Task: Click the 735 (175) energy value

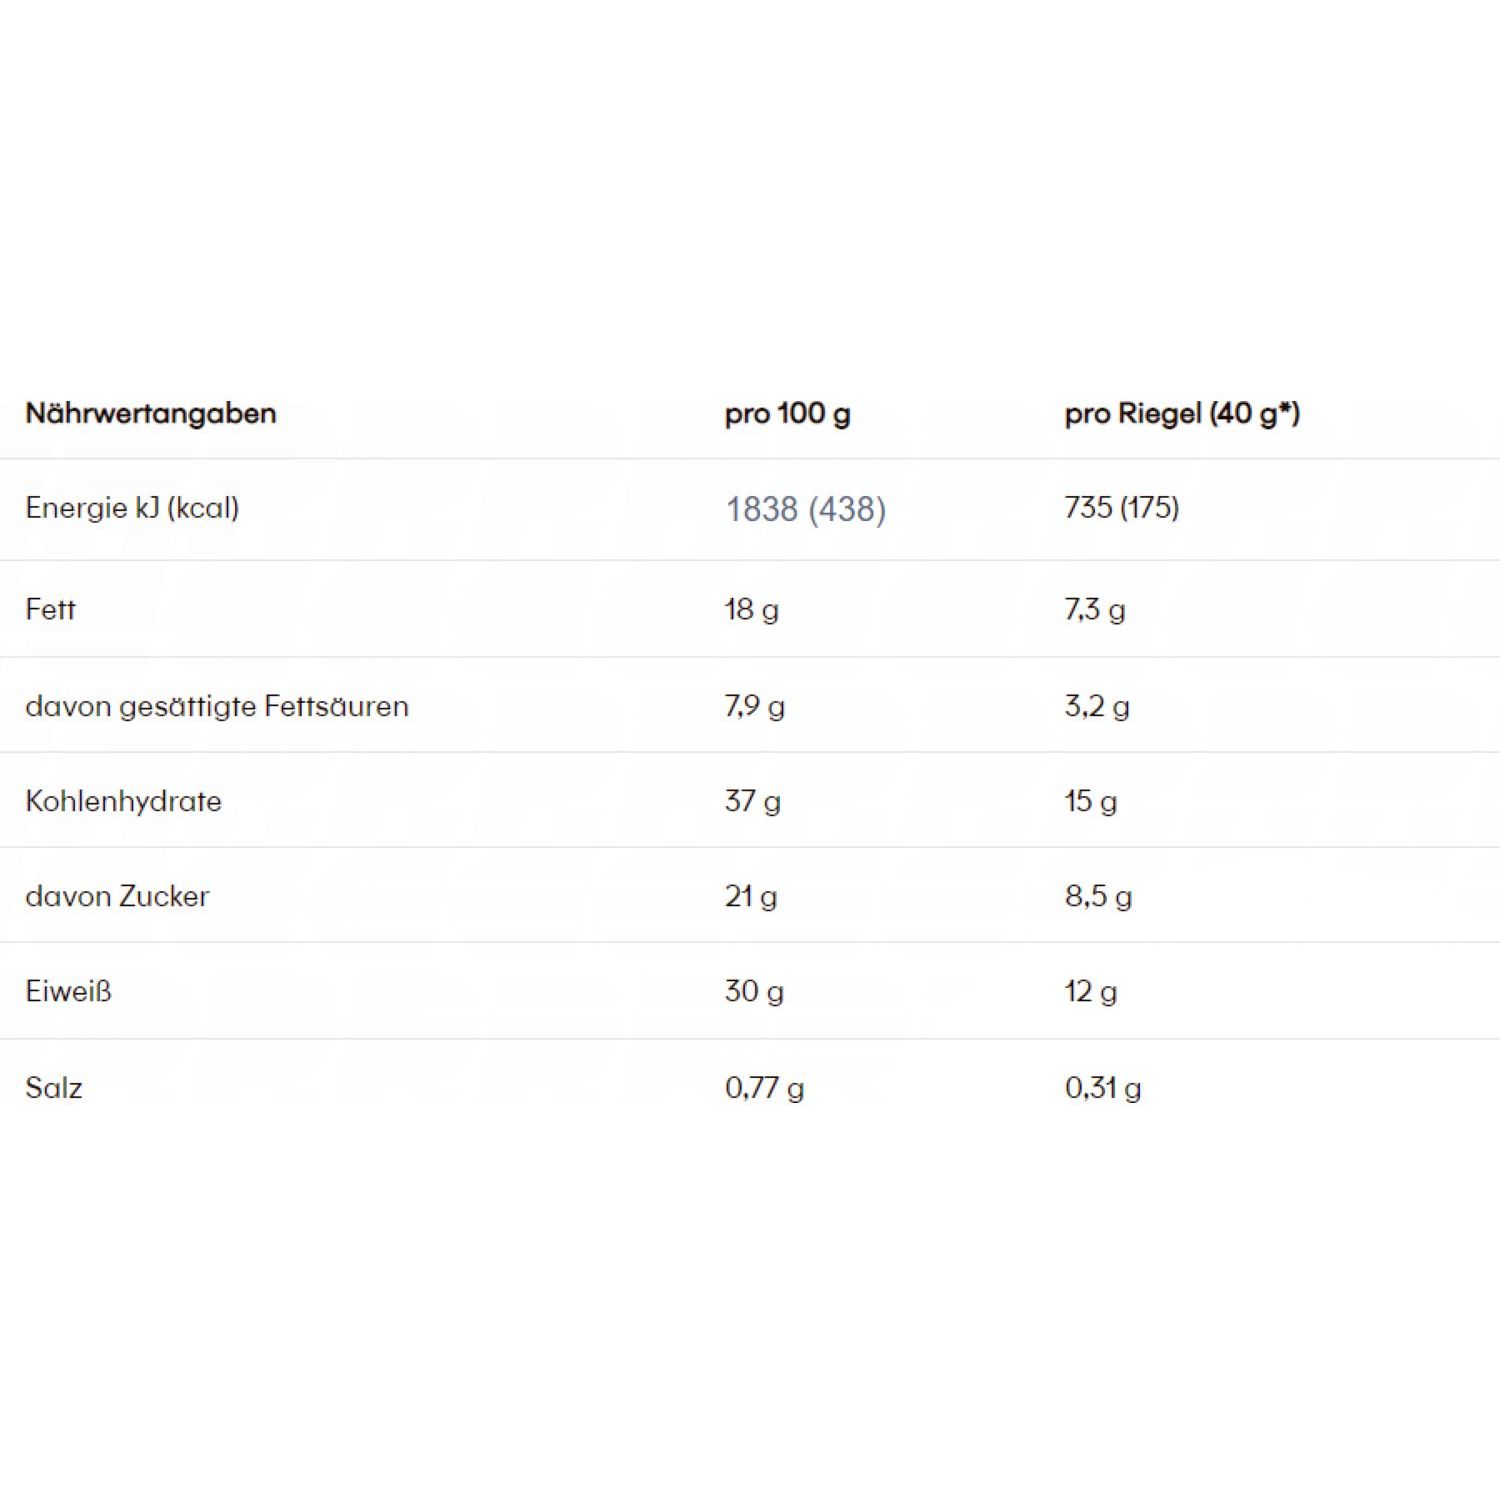Action: pyautogui.click(x=1121, y=508)
